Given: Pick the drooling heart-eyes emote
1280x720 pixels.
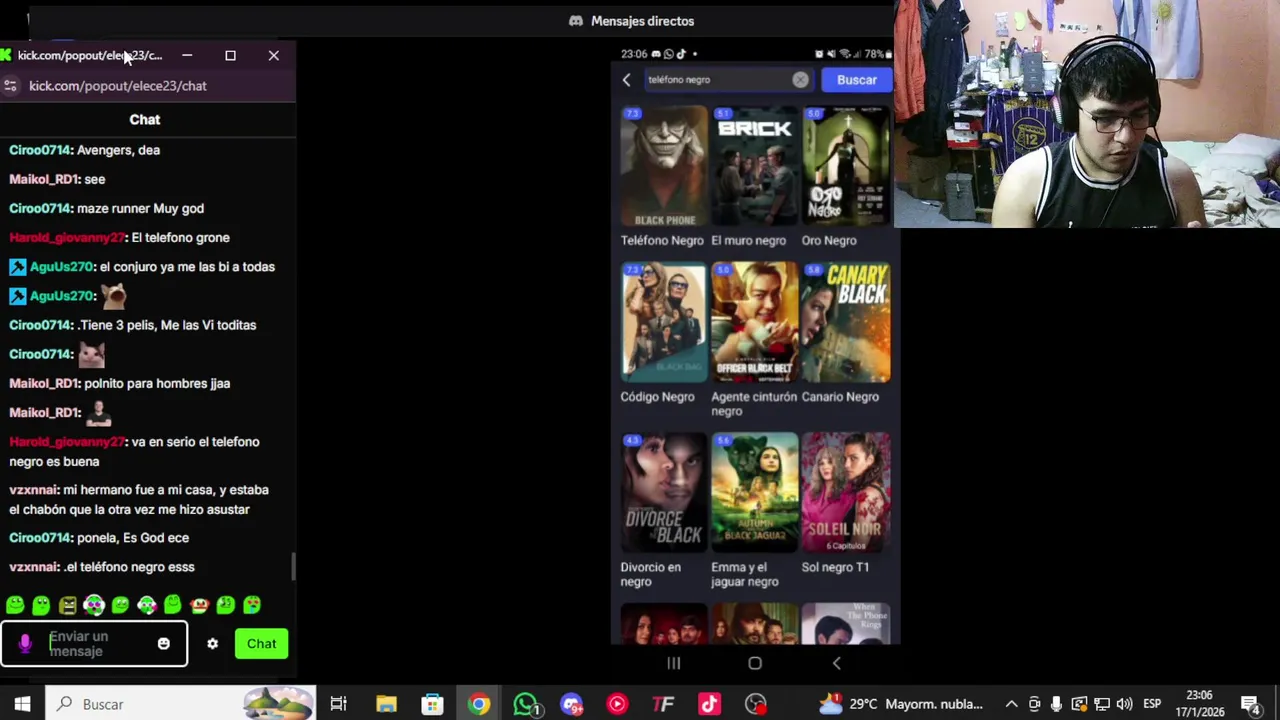Looking at the screenshot, I should [252, 605].
